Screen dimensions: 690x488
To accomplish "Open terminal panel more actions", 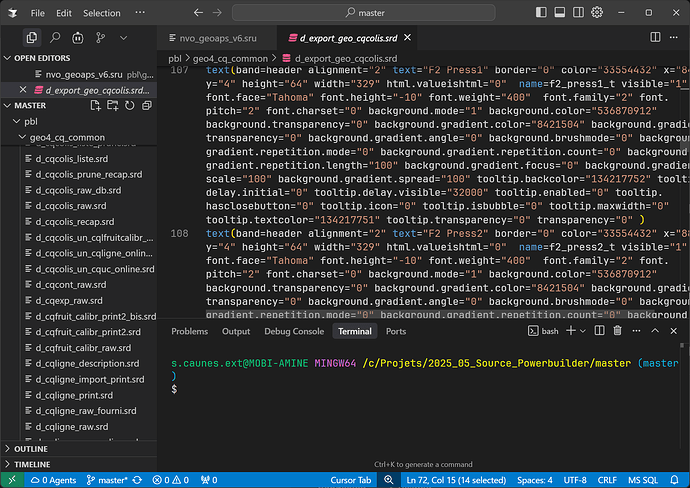I will 636,331.
